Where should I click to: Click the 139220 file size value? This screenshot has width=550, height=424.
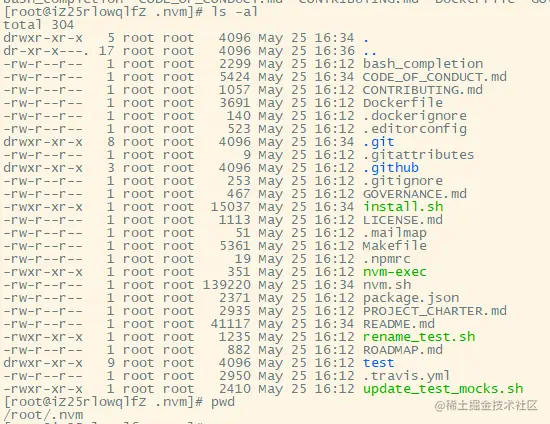pos(227,285)
